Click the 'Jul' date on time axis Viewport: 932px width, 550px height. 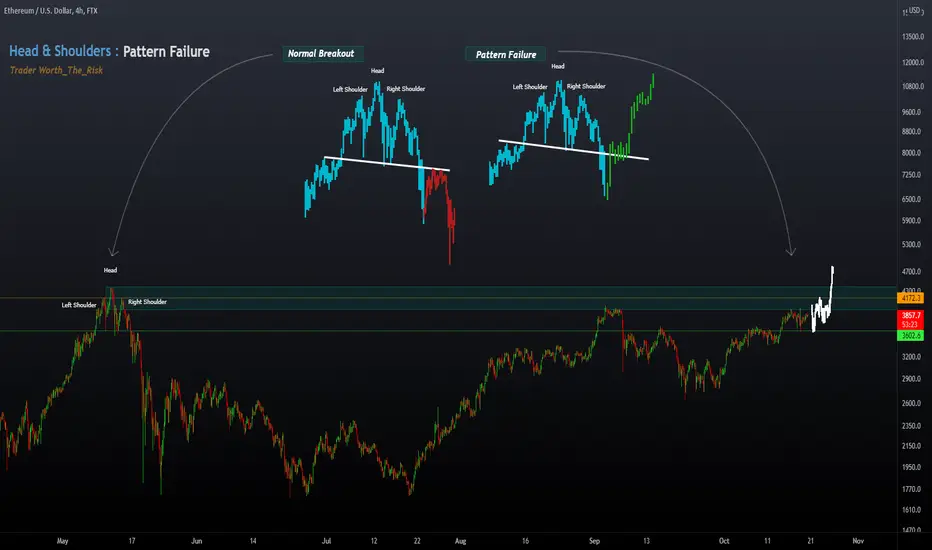coord(326,541)
